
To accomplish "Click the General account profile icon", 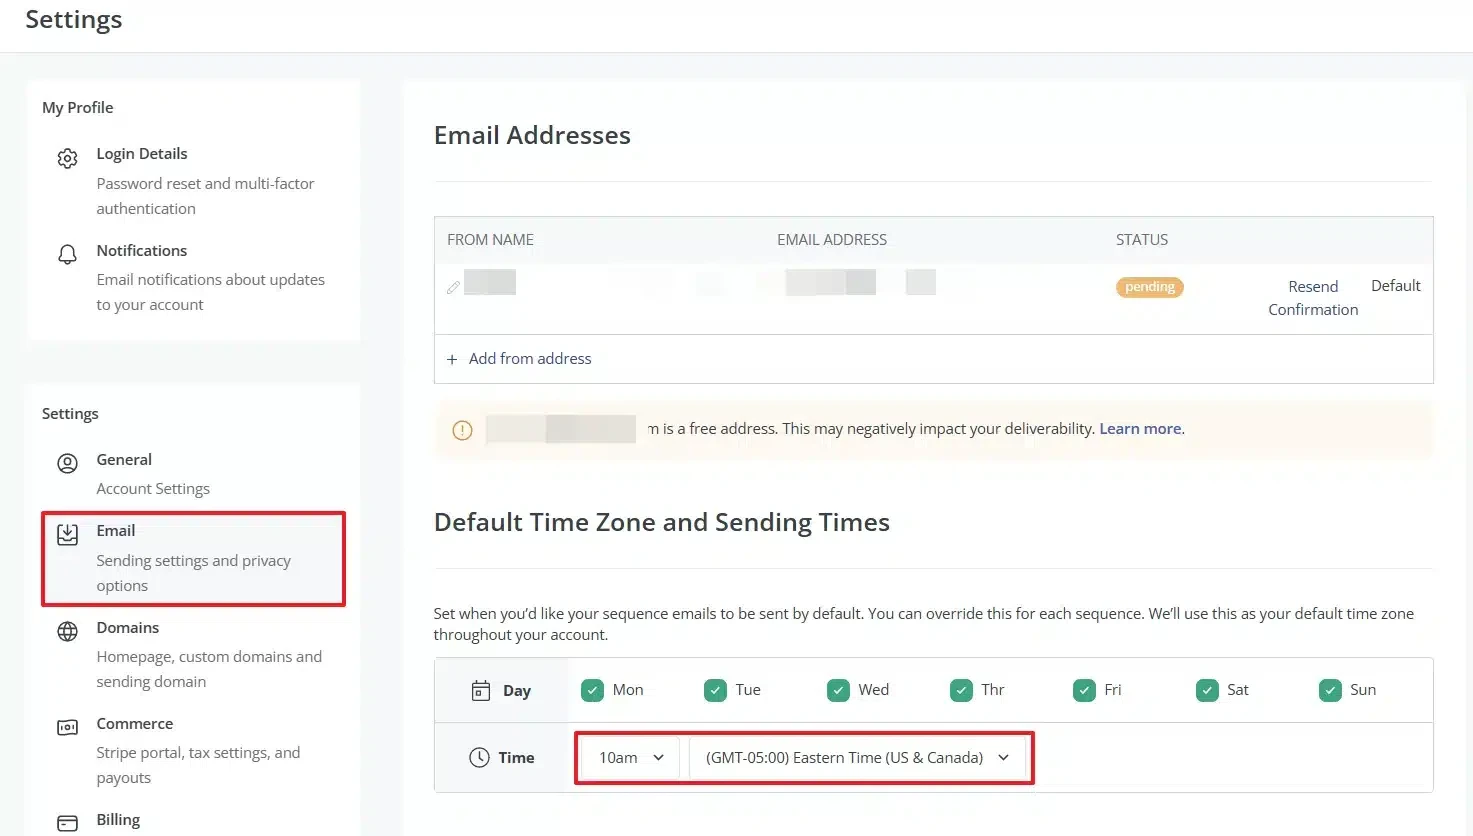I will click(x=67, y=463).
